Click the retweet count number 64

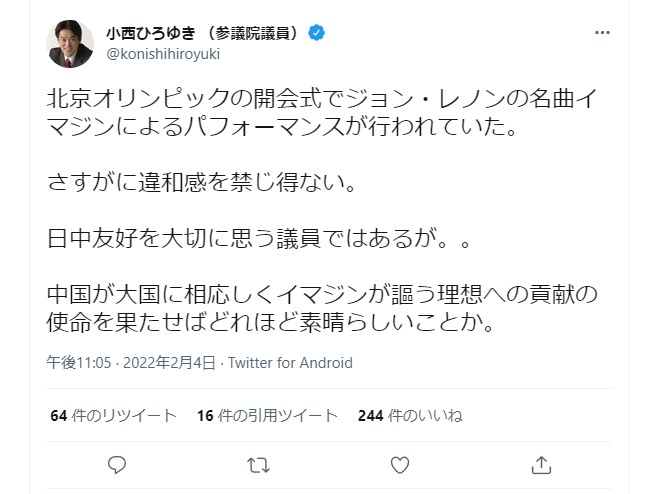57,415
